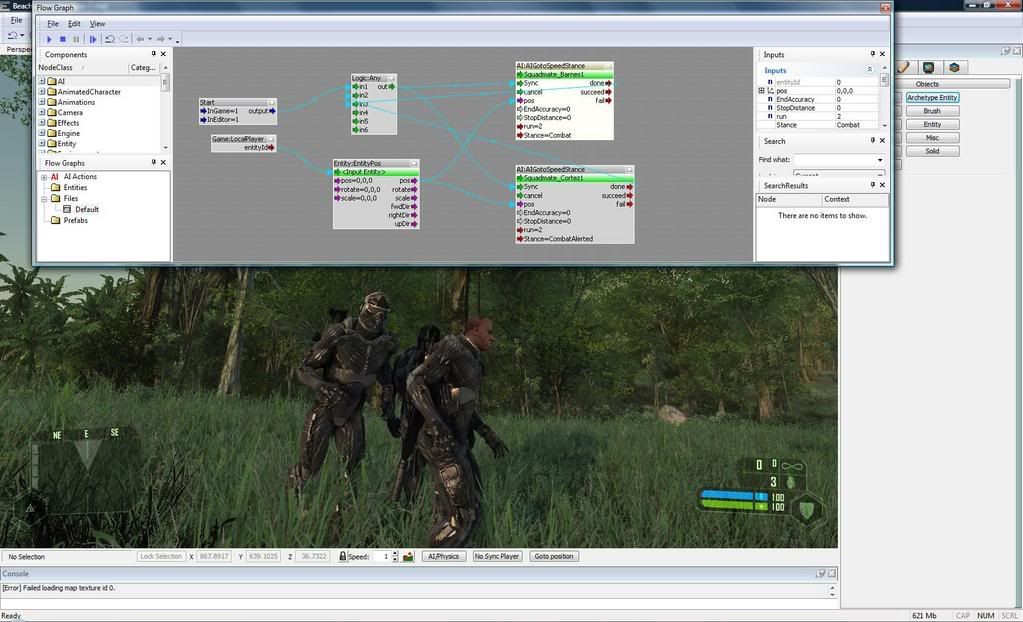Toggle the AI/Physics button
This screenshot has height=622, width=1023.
click(x=444, y=556)
